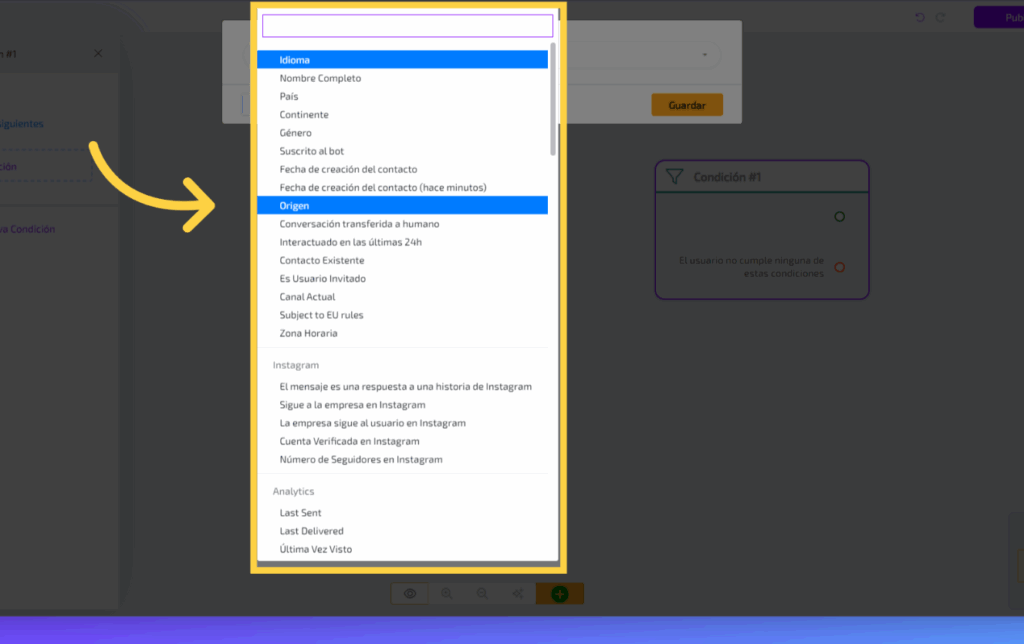
Task: Click the orange output connector on Condición #1
Action: coord(839,267)
